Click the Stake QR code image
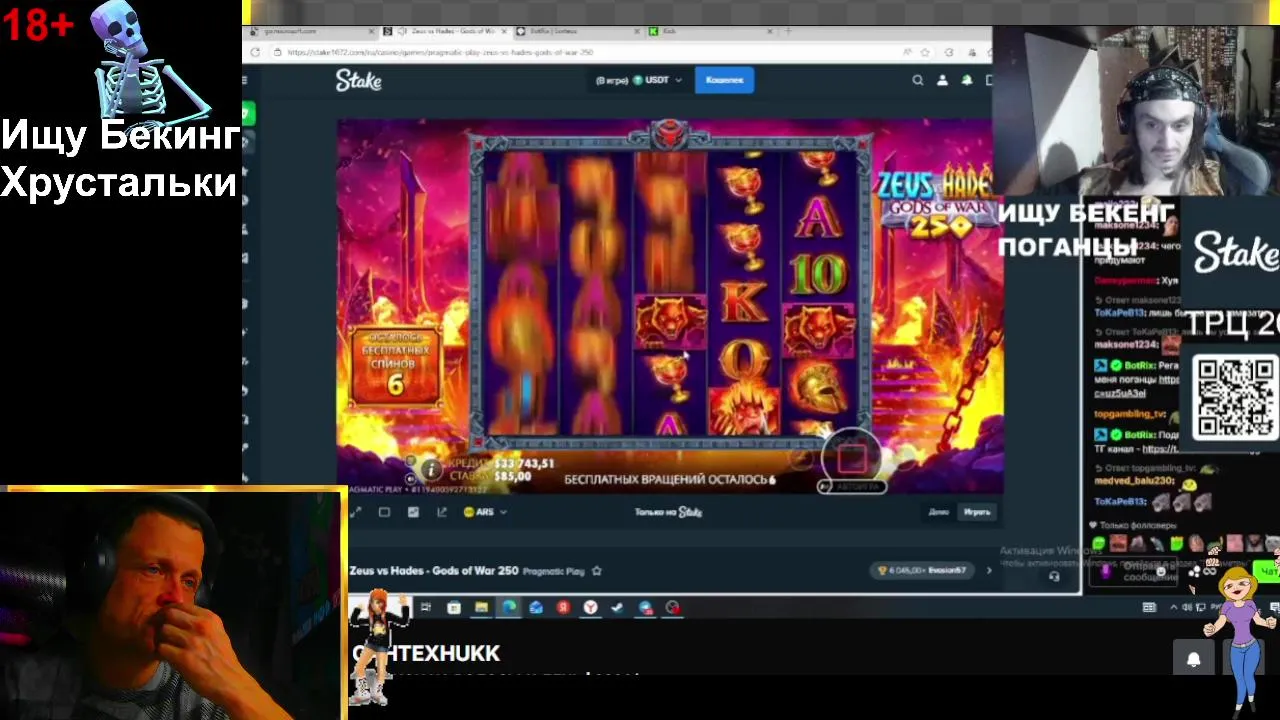This screenshot has height=720, width=1280. click(1236, 398)
